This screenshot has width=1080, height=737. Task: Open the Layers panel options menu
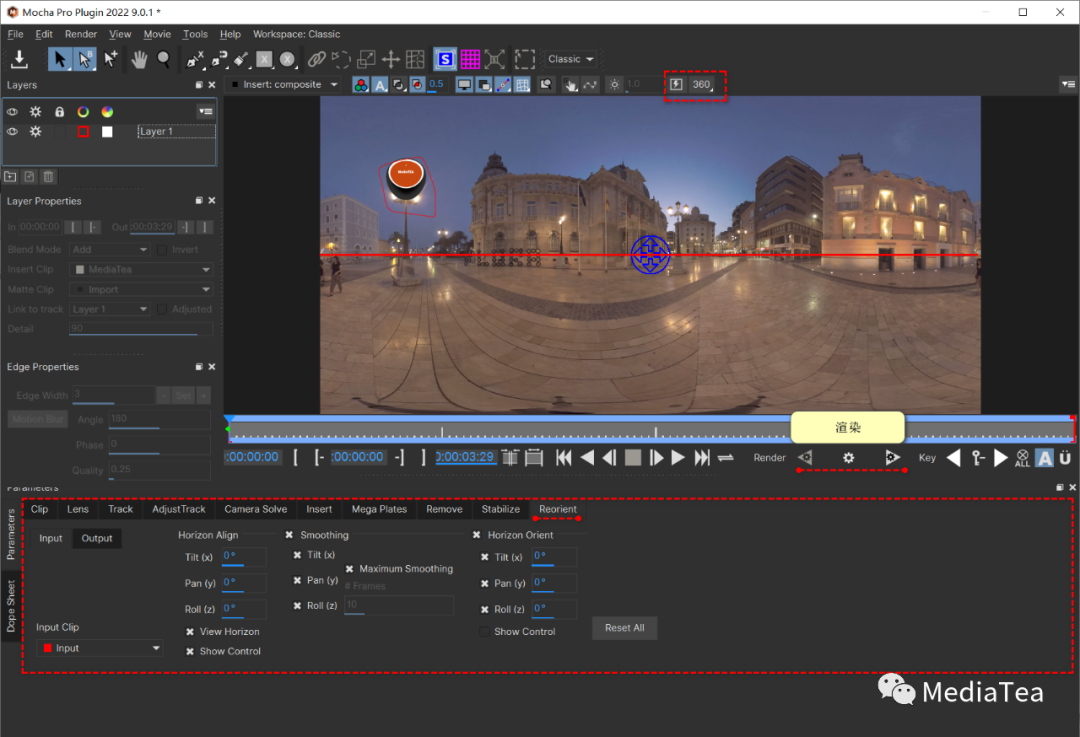205,112
